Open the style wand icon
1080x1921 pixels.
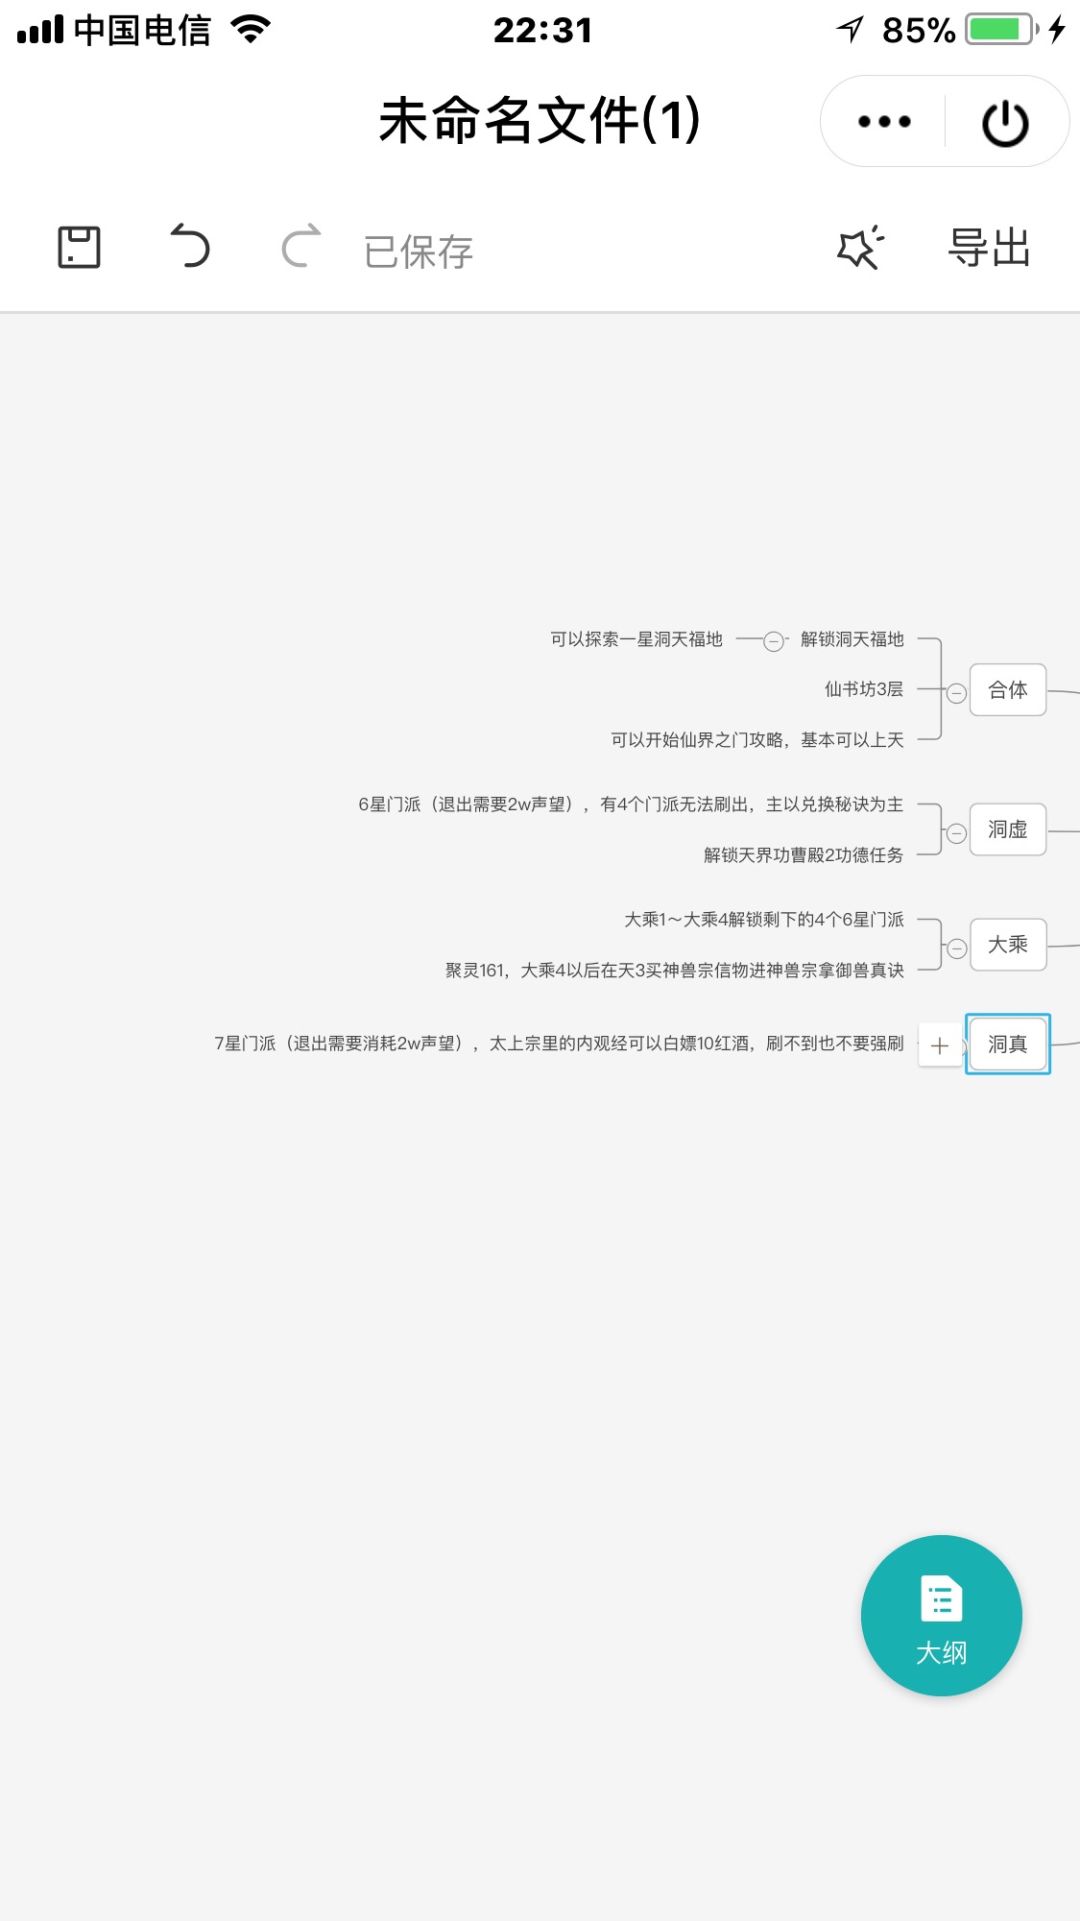(x=860, y=247)
